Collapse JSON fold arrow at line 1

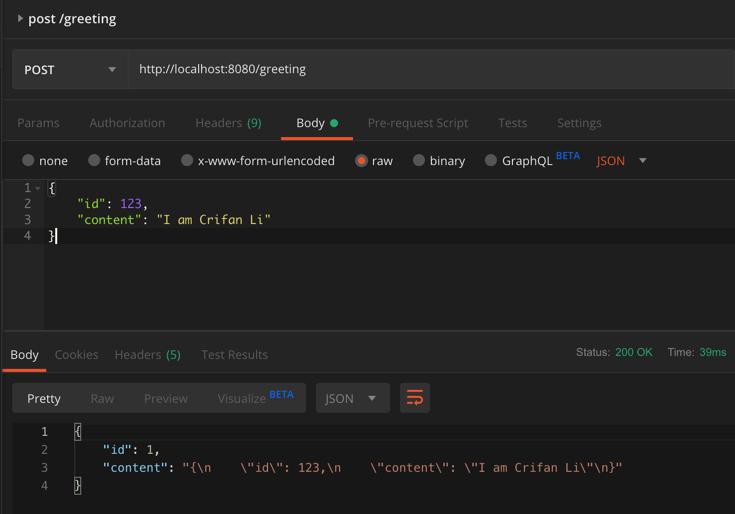point(38,188)
